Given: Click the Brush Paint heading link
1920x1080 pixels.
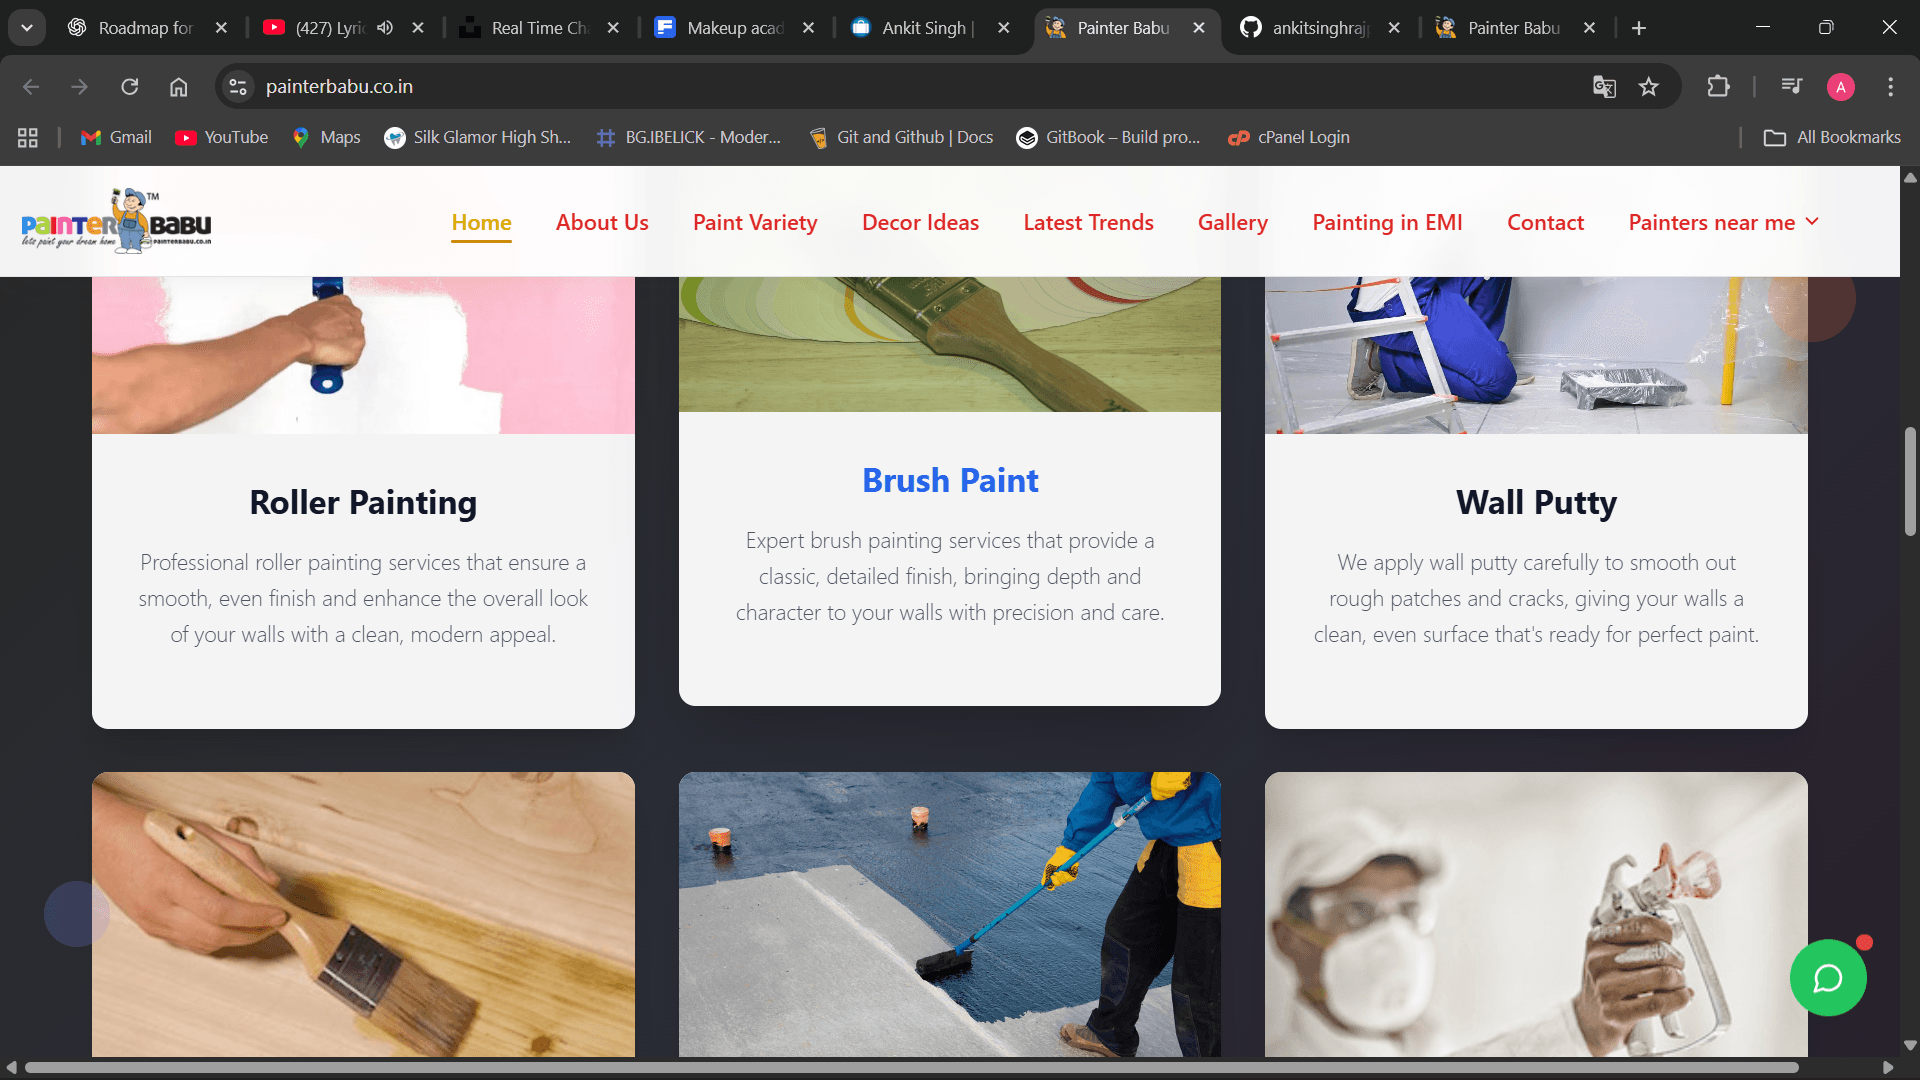Looking at the screenshot, I should pyautogui.click(x=949, y=480).
